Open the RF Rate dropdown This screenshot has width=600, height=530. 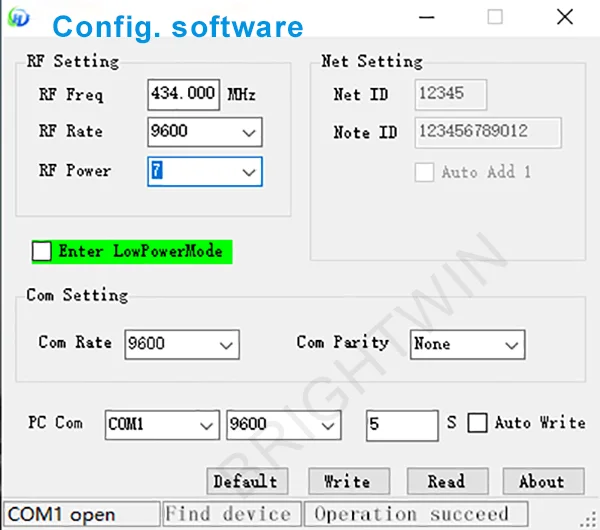[x=205, y=132]
